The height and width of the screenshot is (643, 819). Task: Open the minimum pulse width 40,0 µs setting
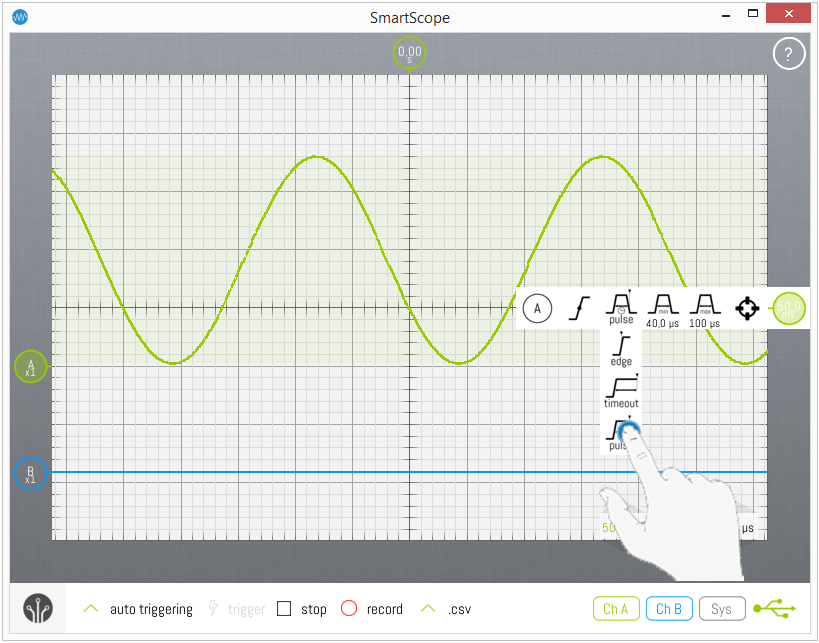pyautogui.click(x=662, y=308)
